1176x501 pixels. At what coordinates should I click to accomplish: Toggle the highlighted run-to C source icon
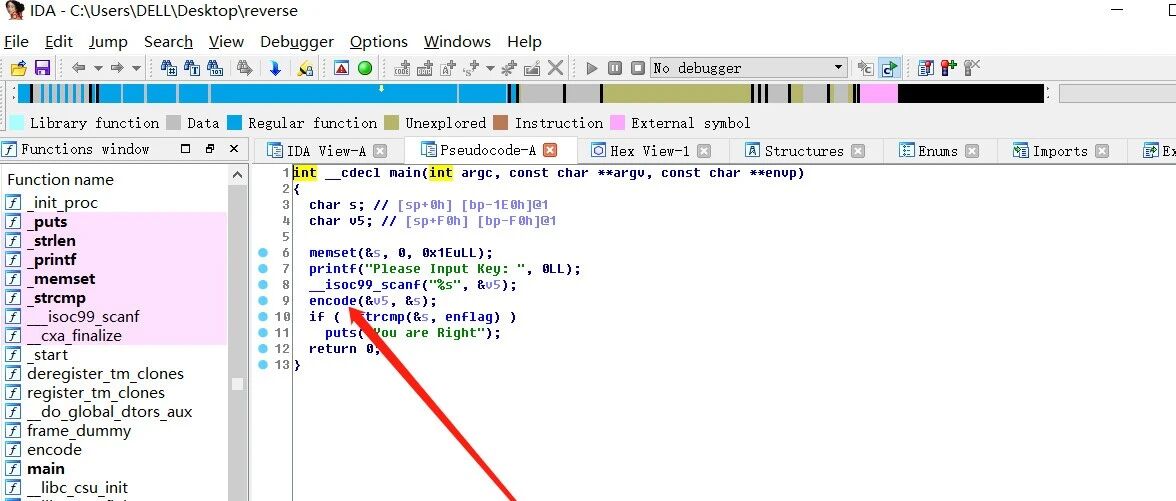coord(890,68)
